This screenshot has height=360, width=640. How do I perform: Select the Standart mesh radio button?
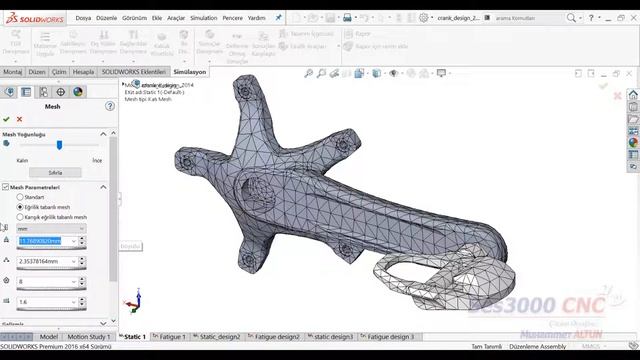20,197
